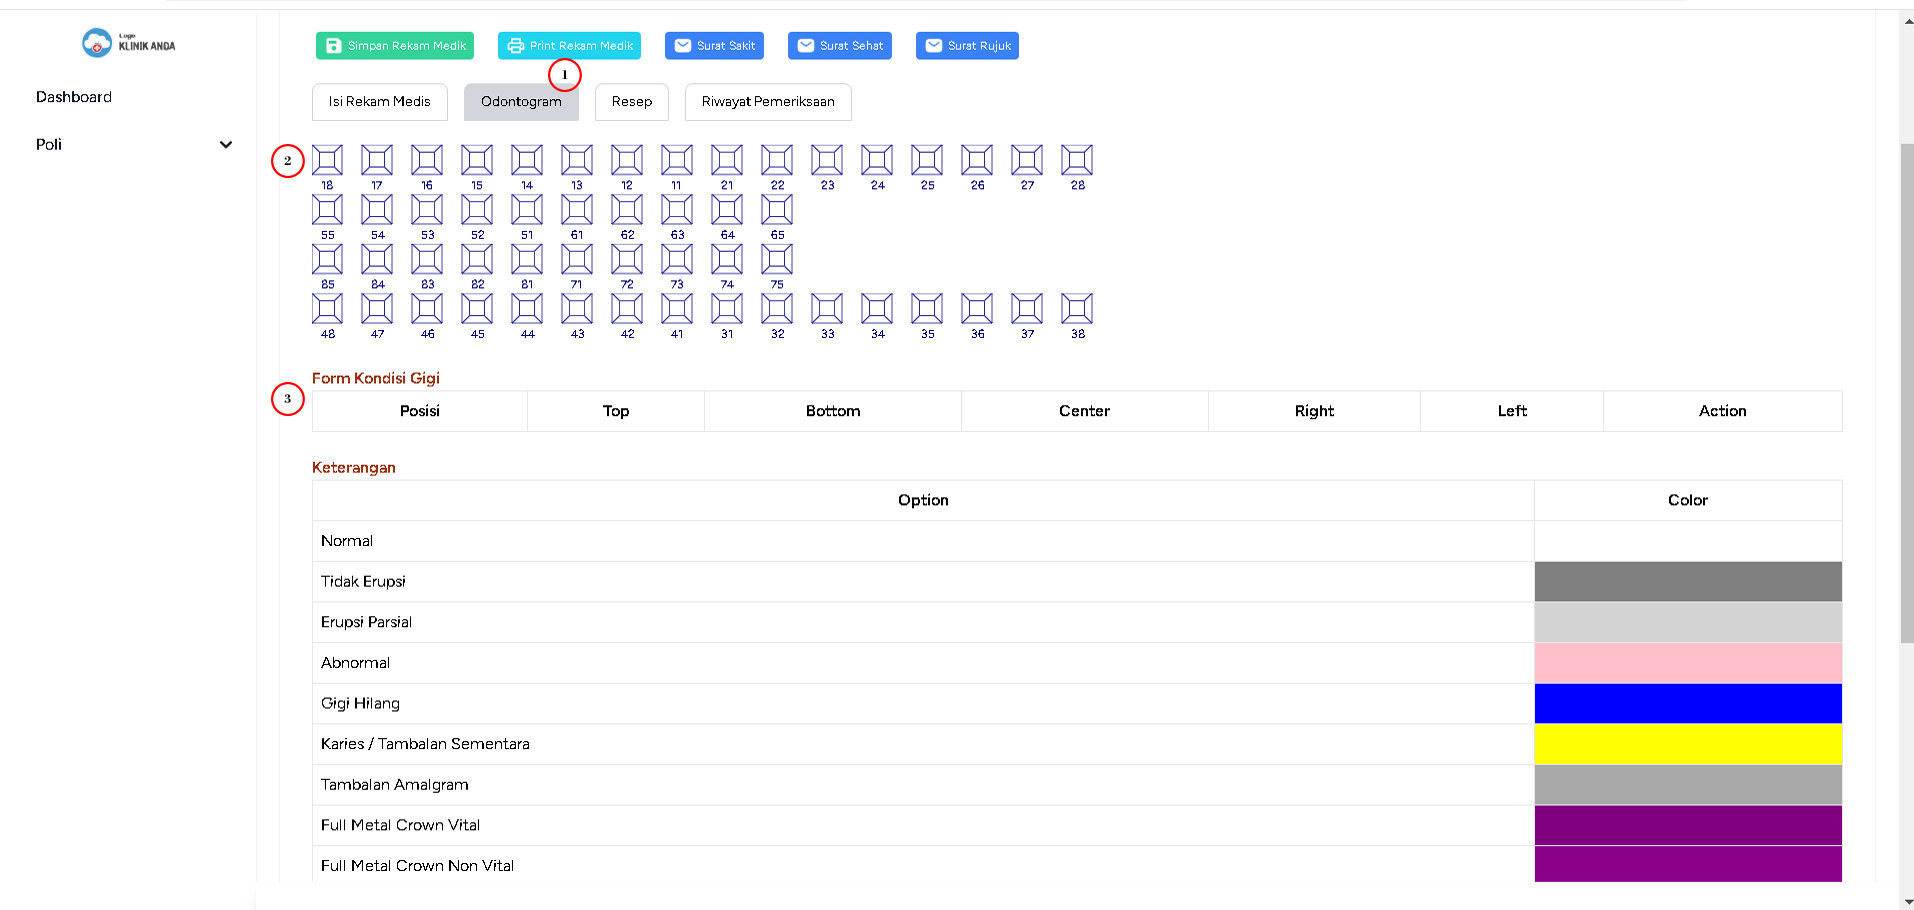The image size is (1914, 910).
Task: Click the yellow Karies color swatch
Action: click(x=1687, y=744)
